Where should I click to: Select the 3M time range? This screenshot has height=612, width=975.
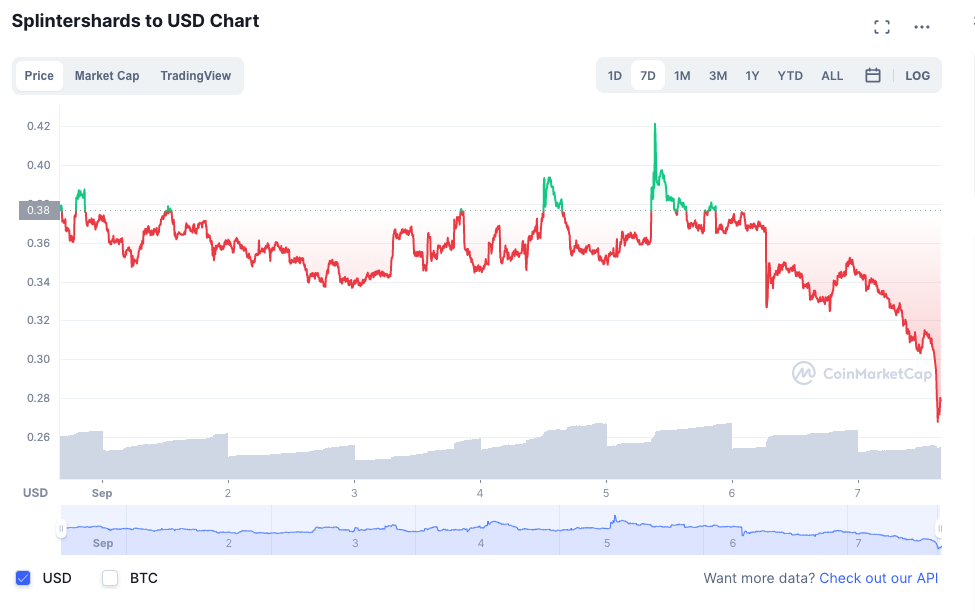coord(718,76)
